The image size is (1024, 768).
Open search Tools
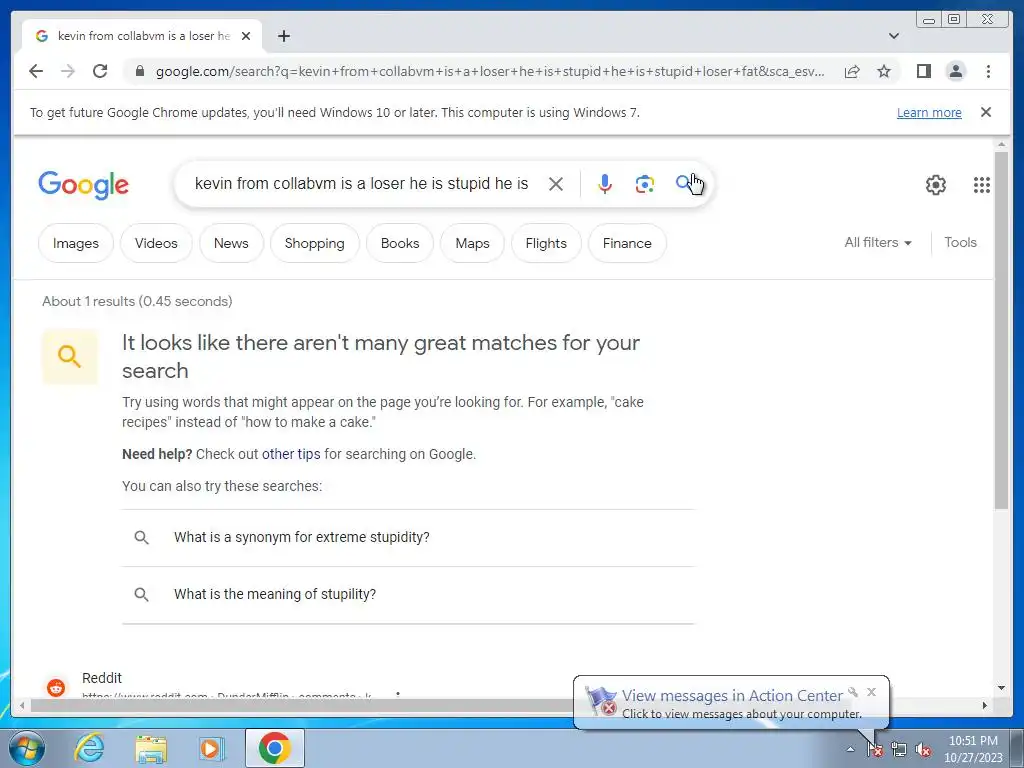coord(960,242)
